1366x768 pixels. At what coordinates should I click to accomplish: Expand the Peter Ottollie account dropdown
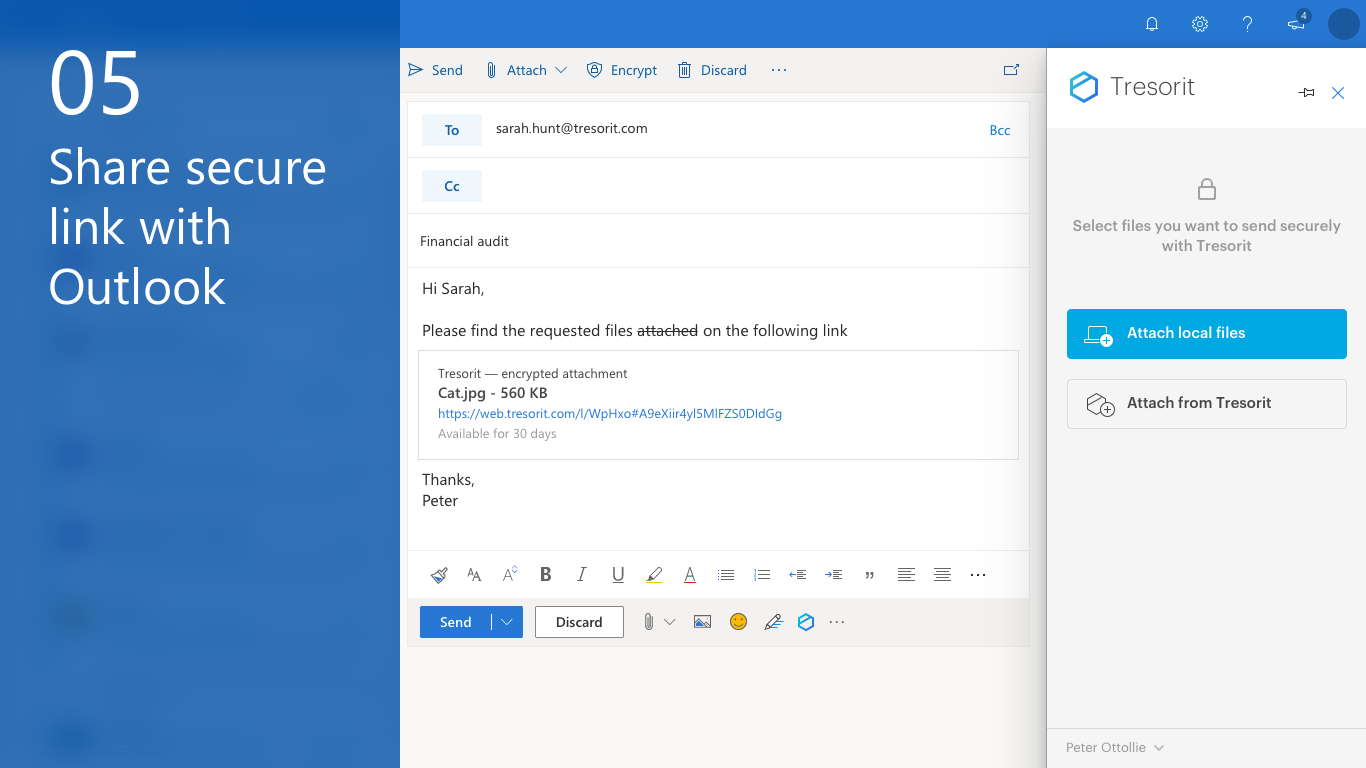[1115, 748]
